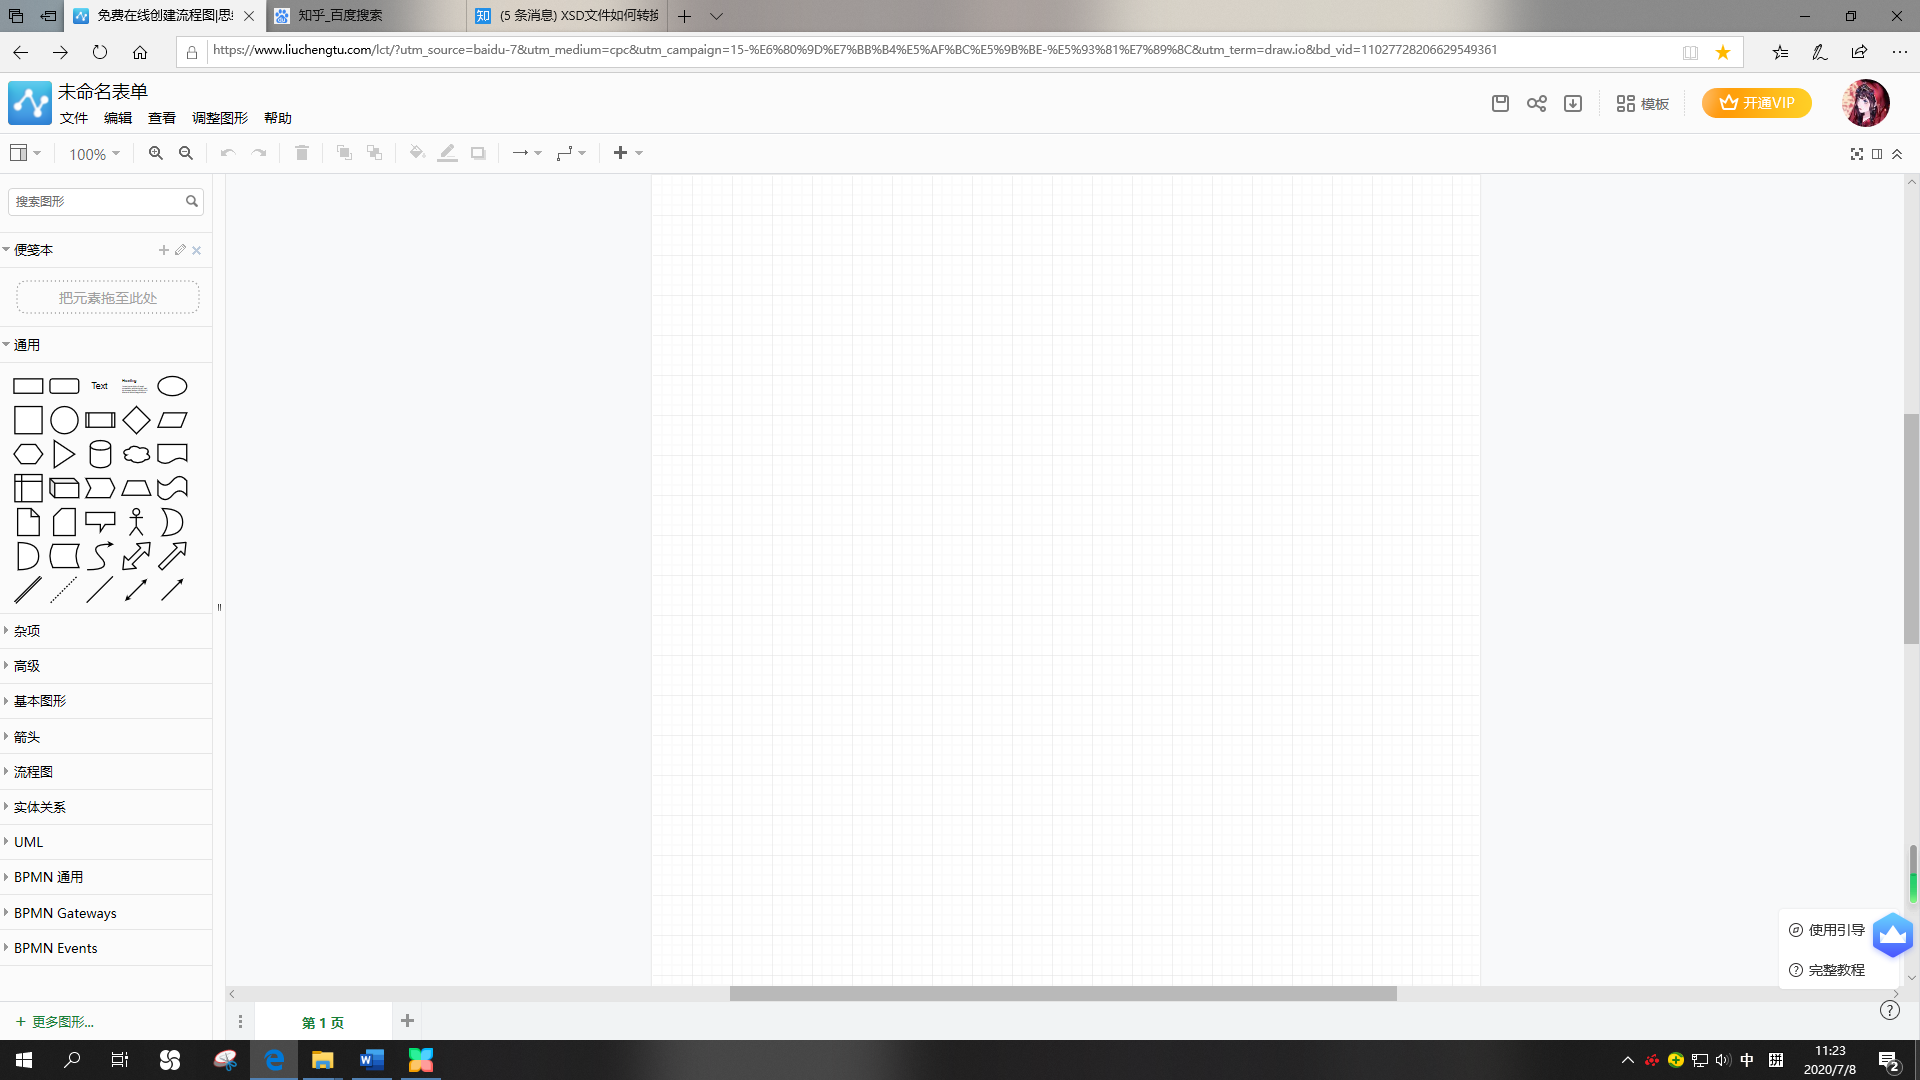Image resolution: width=1920 pixels, height=1080 pixels.
Task: Click the zoom in magnifier icon
Action: click(155, 153)
